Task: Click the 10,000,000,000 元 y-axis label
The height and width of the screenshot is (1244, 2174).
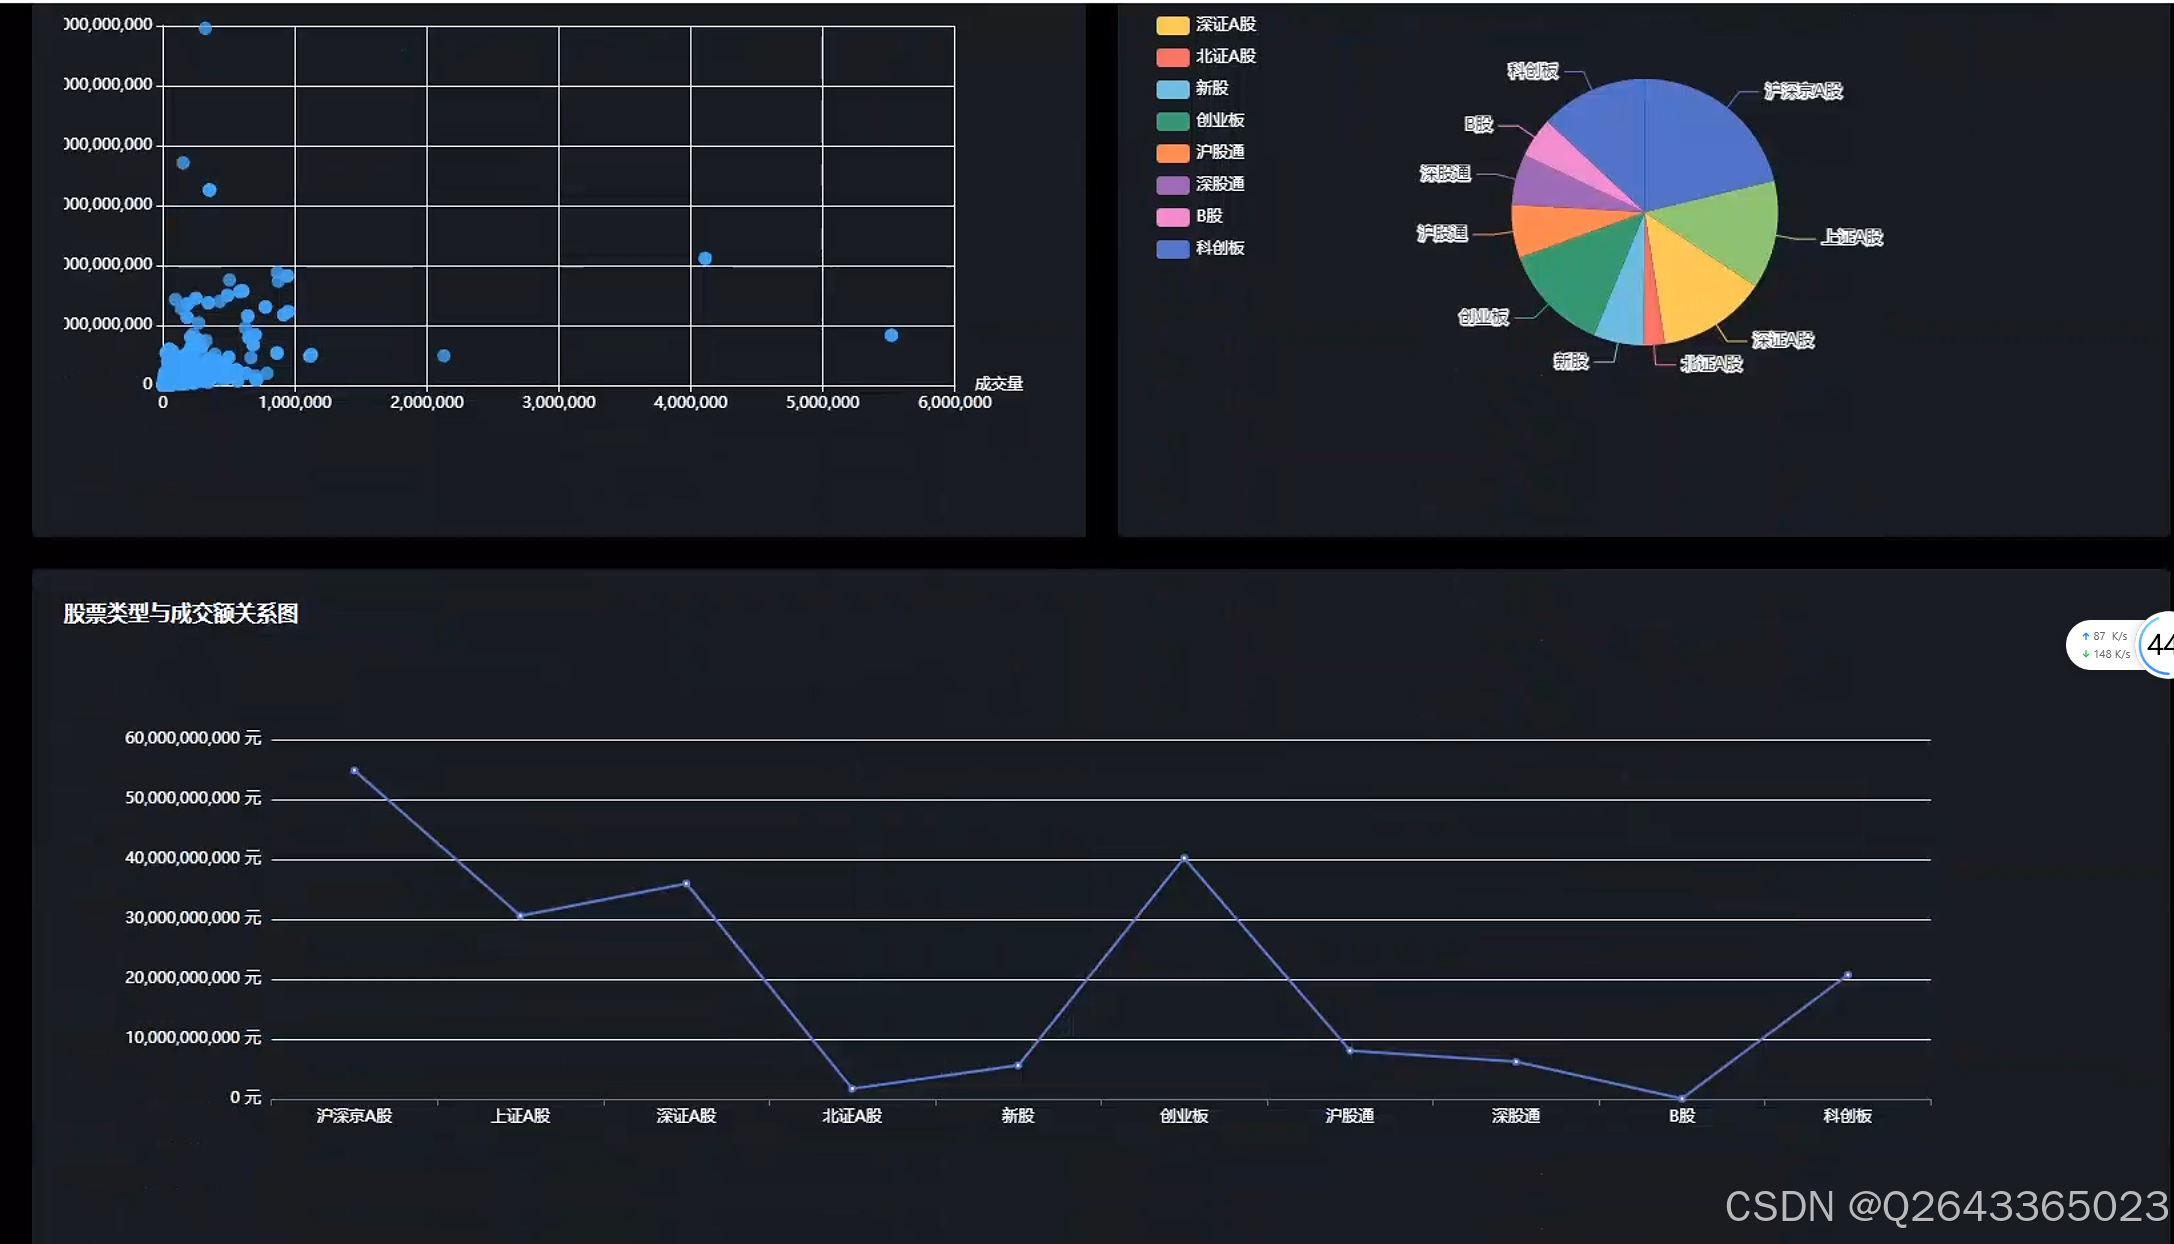Action: tap(193, 1038)
